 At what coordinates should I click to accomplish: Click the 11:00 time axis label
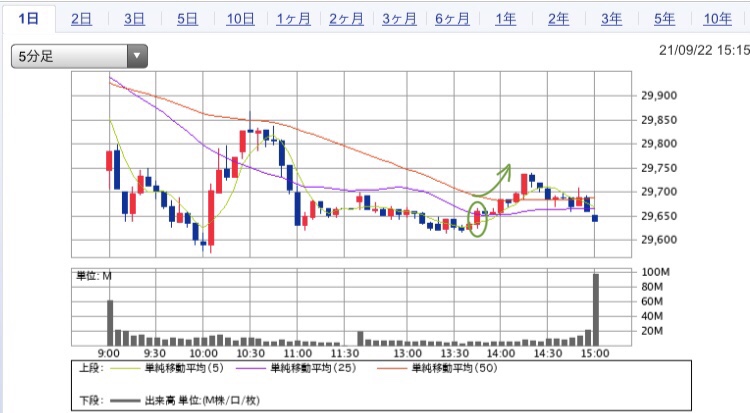click(x=298, y=354)
